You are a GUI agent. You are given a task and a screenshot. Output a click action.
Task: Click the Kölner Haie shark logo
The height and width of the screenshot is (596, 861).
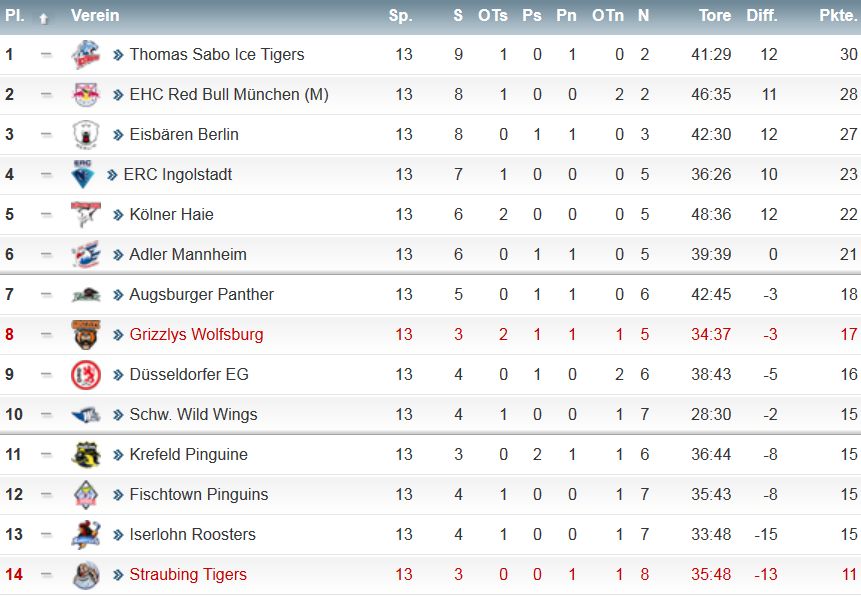(86, 214)
